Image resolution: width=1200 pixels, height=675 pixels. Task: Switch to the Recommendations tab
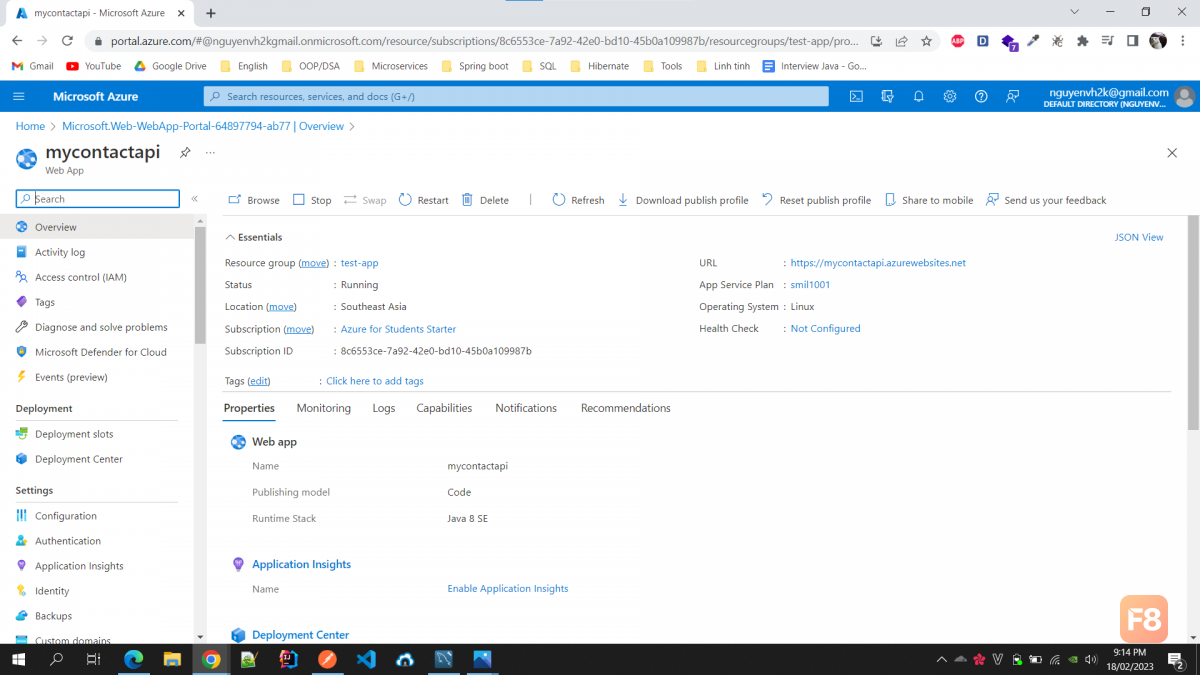tap(626, 408)
